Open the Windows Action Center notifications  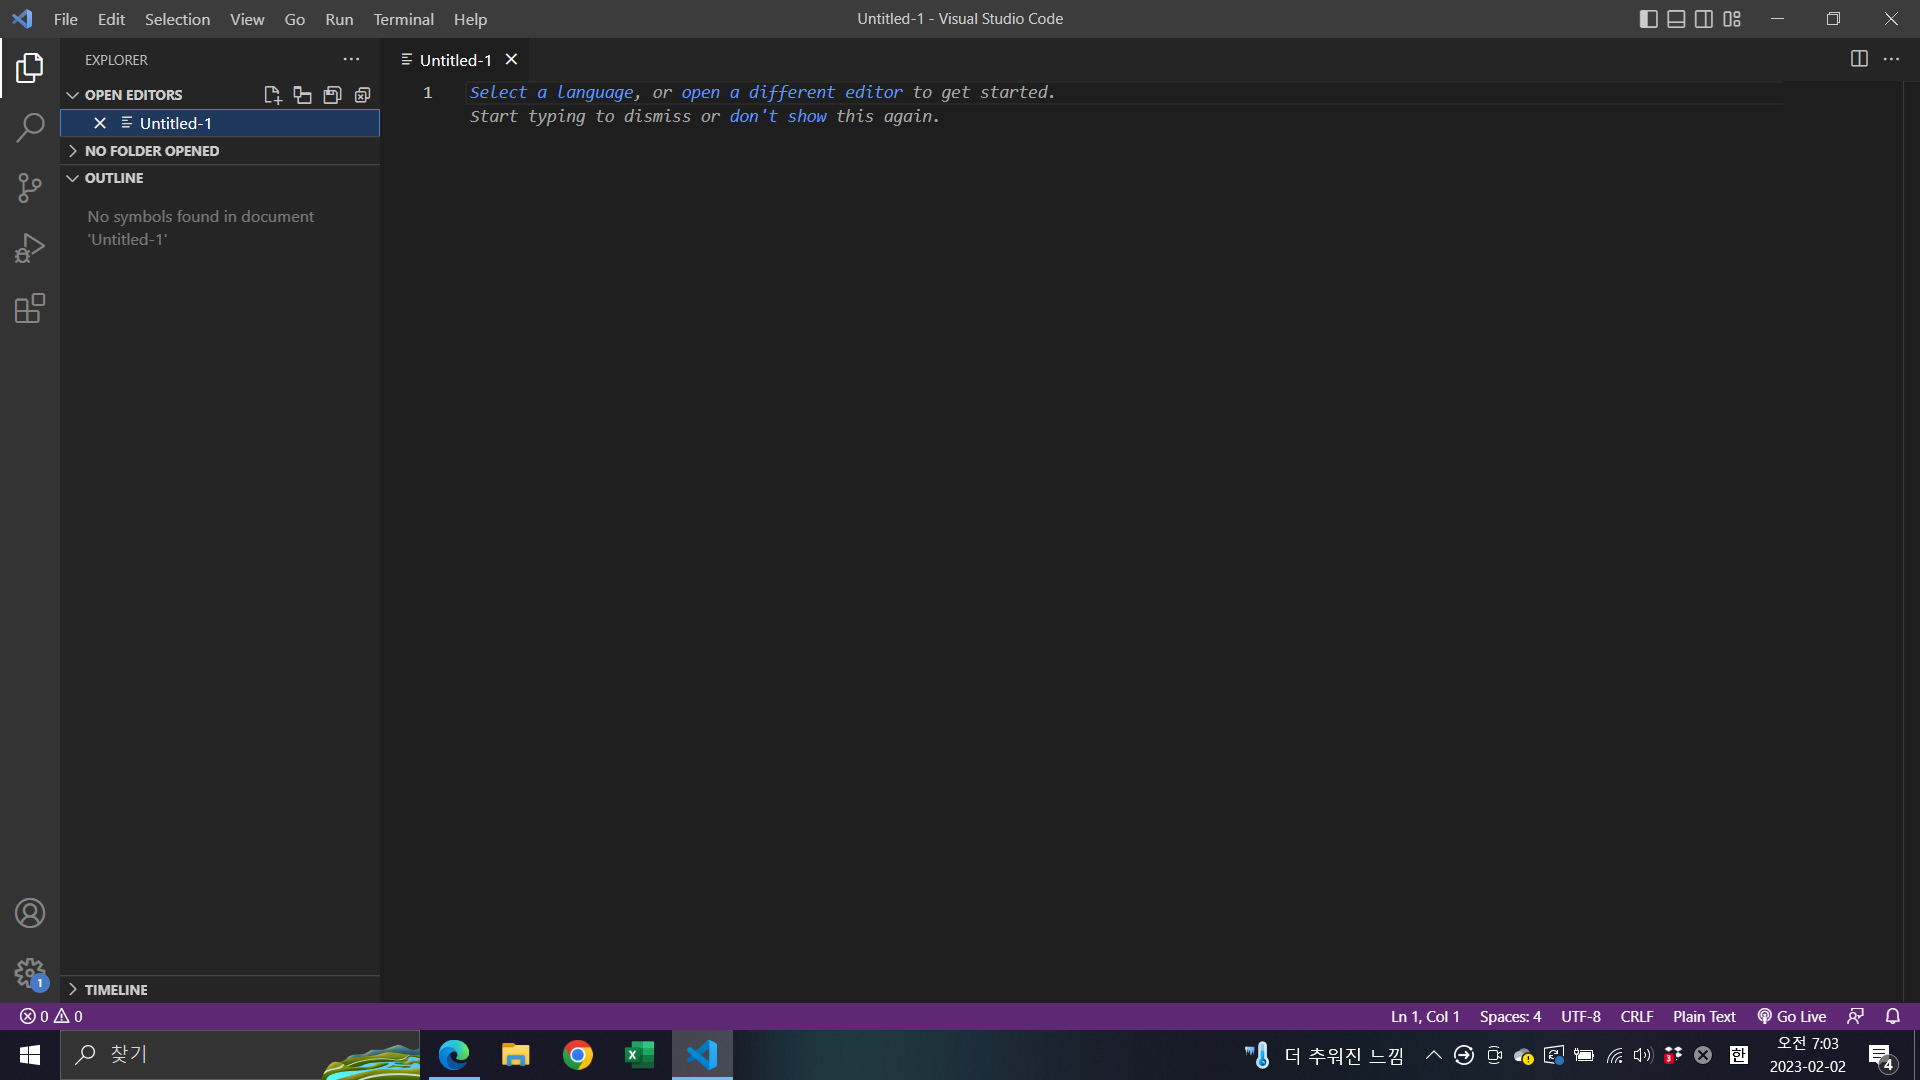pos(1881,1055)
